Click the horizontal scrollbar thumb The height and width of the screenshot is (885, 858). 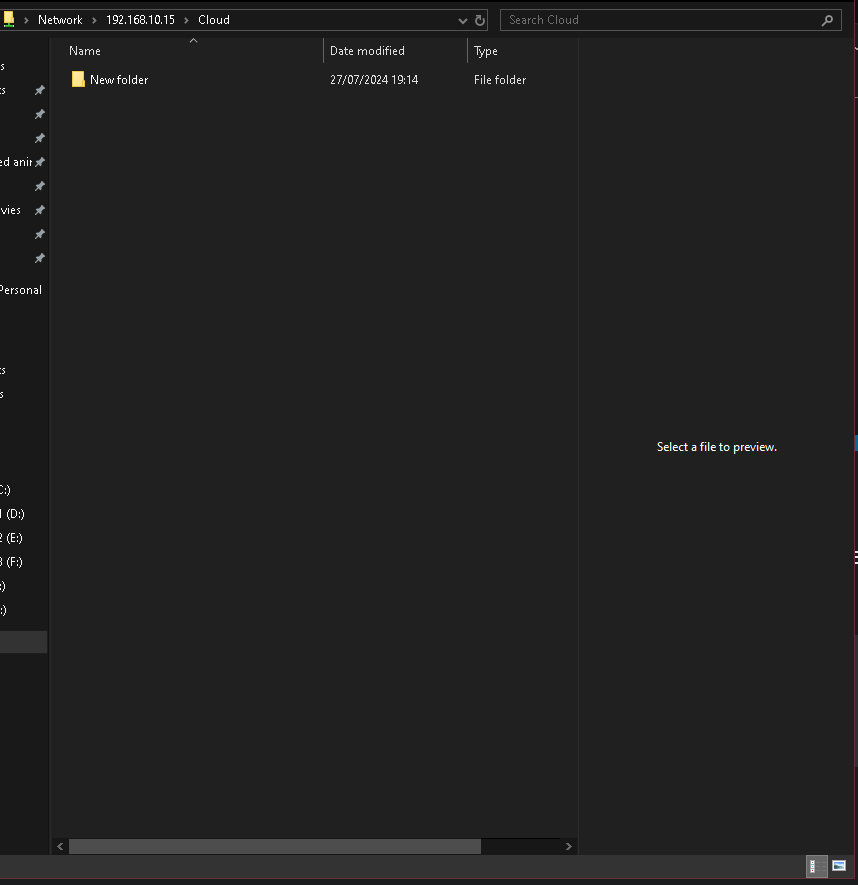275,846
